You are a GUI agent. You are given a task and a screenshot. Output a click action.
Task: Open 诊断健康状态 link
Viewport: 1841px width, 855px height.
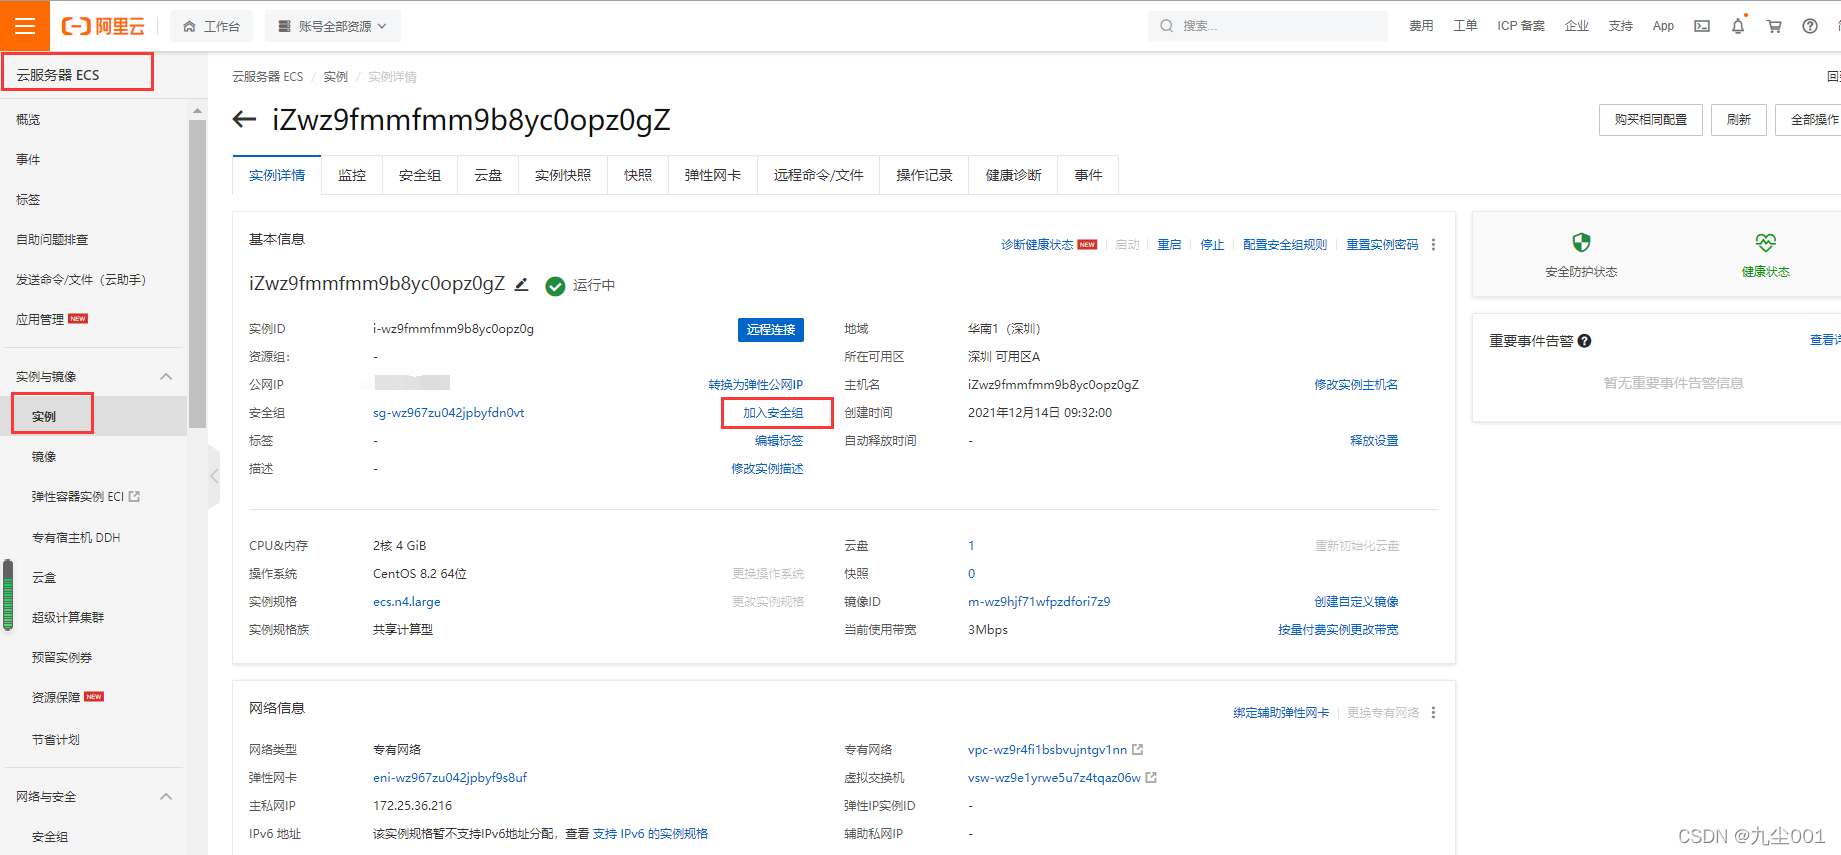click(1037, 245)
